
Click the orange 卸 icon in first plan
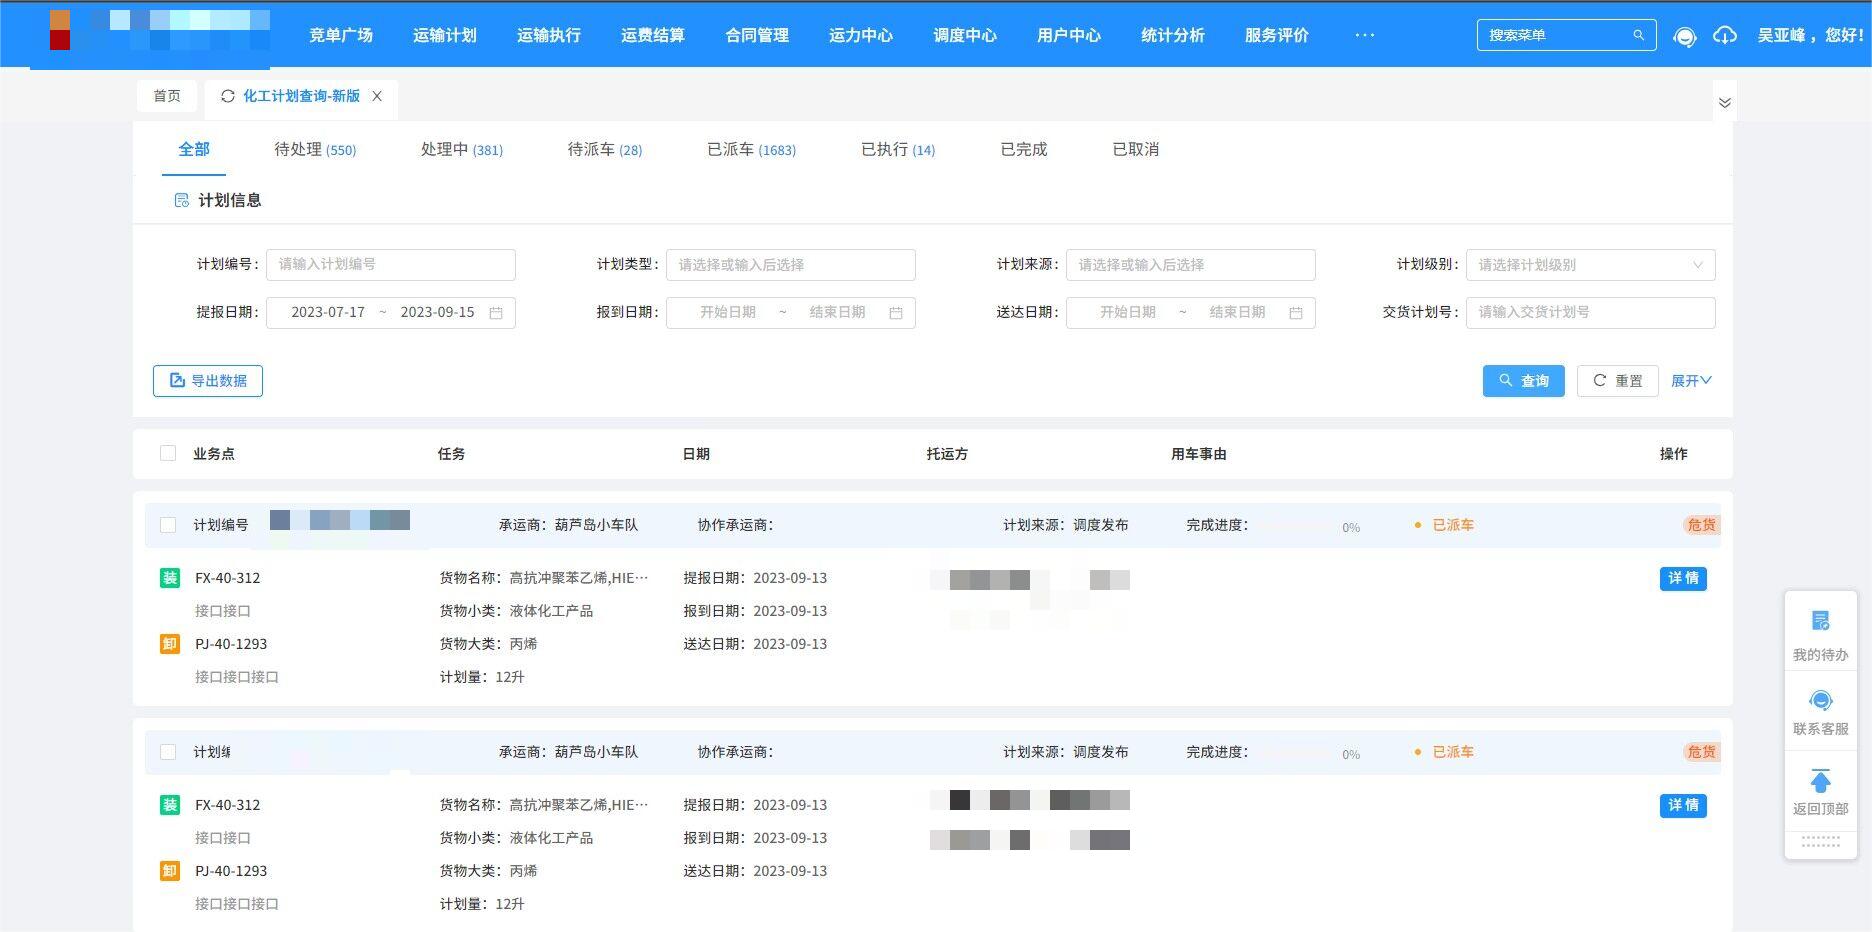(x=170, y=644)
